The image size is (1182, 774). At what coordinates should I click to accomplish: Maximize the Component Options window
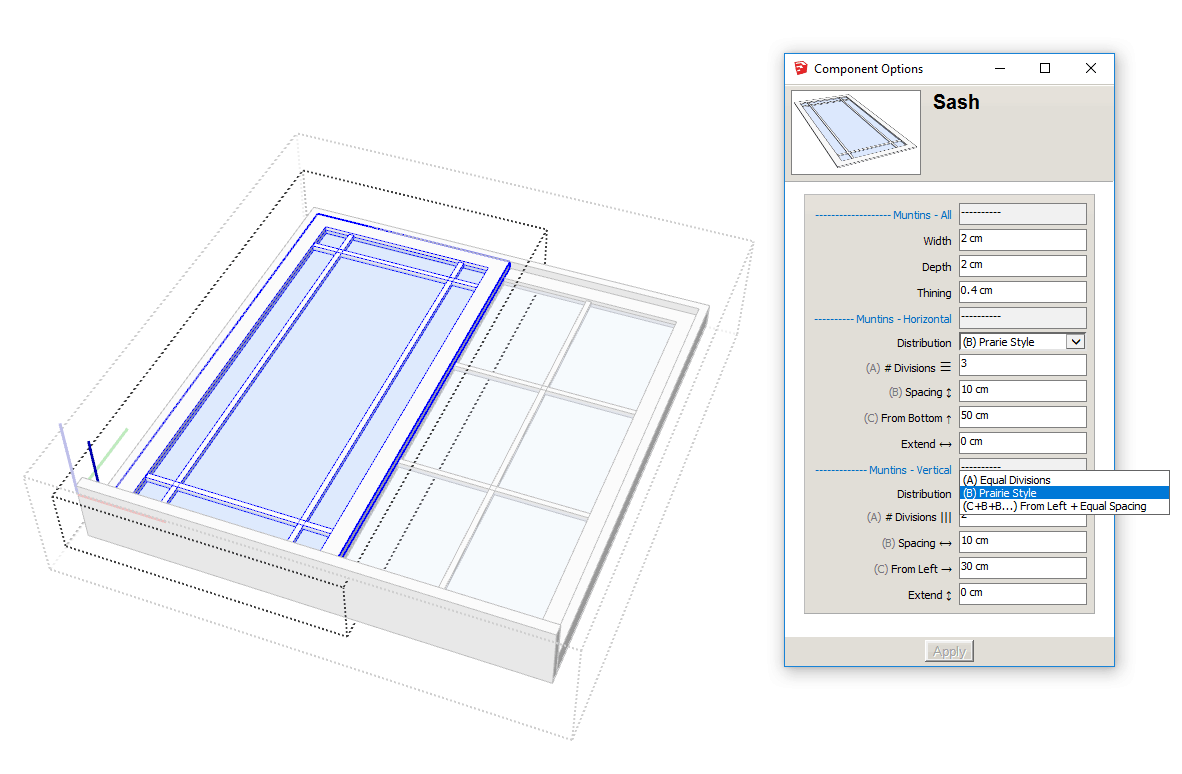(1045, 69)
